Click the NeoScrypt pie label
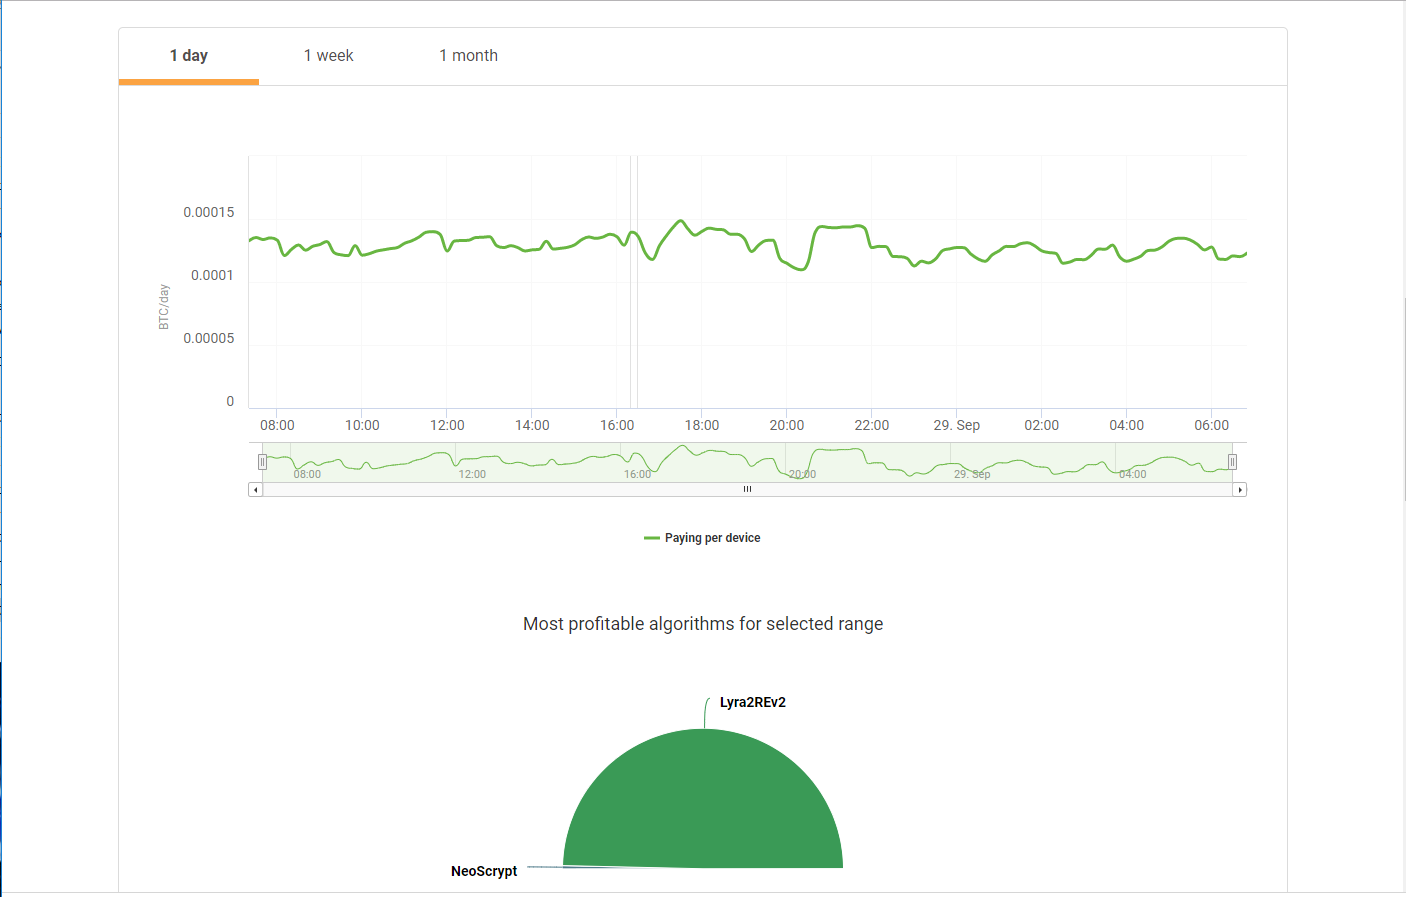 [484, 871]
